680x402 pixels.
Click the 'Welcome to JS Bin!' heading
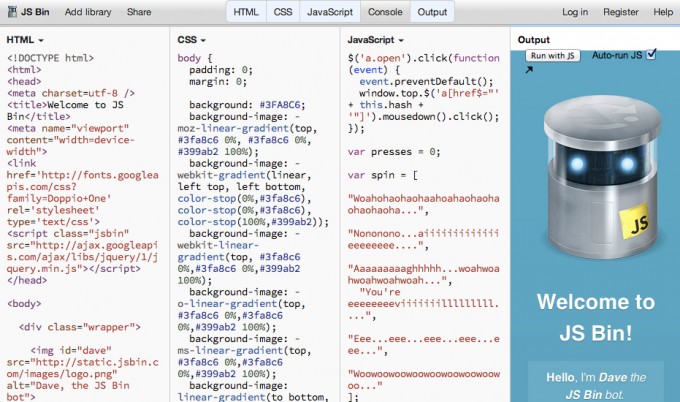tap(595, 317)
